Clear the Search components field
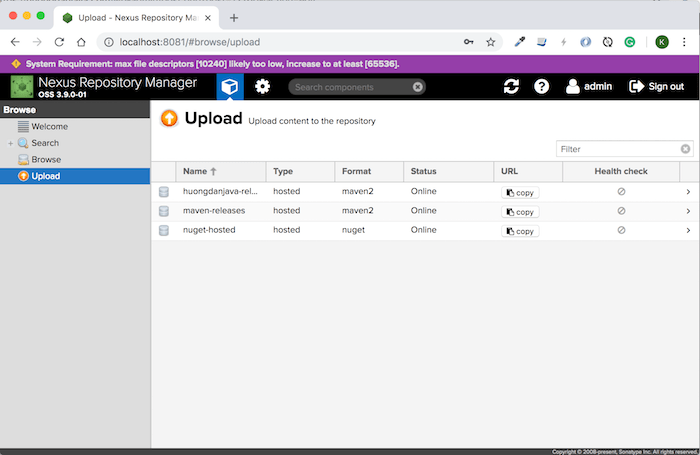 (417, 87)
